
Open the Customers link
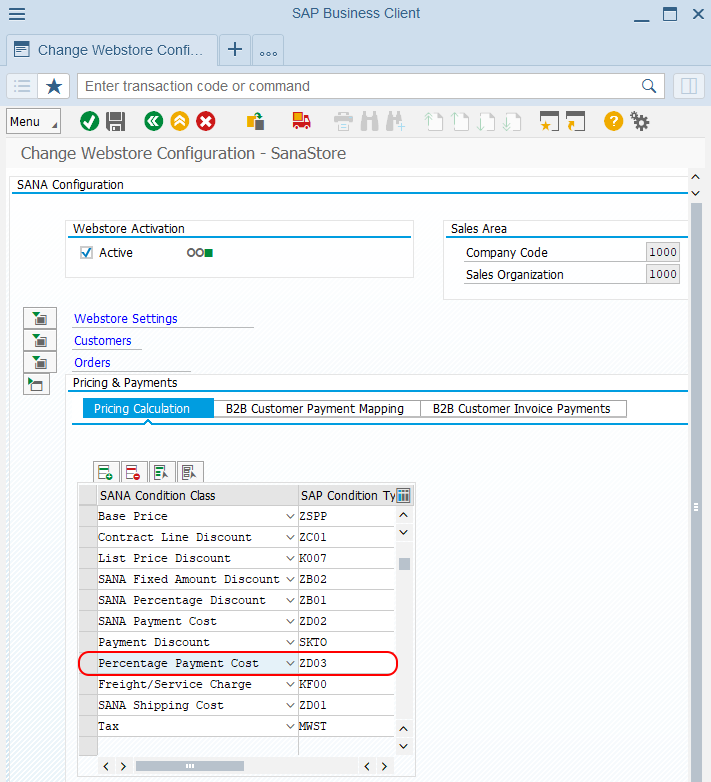(103, 341)
